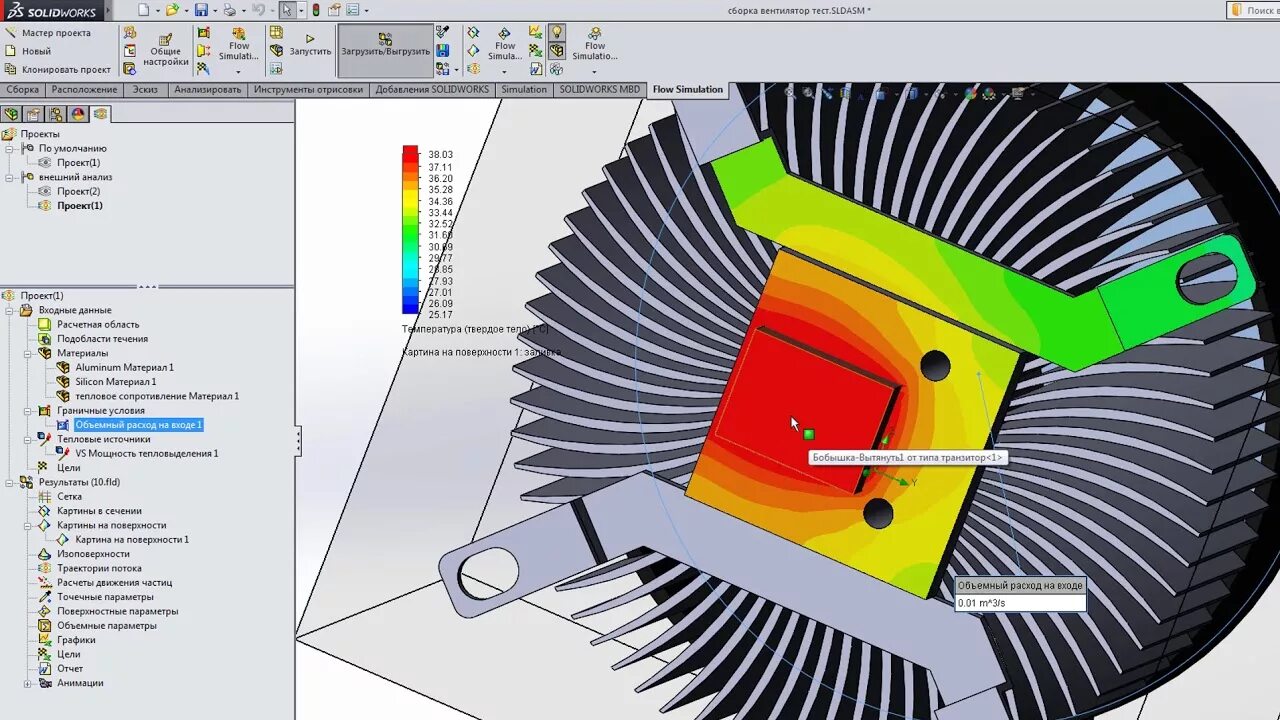Screen dimensions: 1280x720
Task: Select the Flow Simulation analysis tree tab icon
Action: (100, 114)
